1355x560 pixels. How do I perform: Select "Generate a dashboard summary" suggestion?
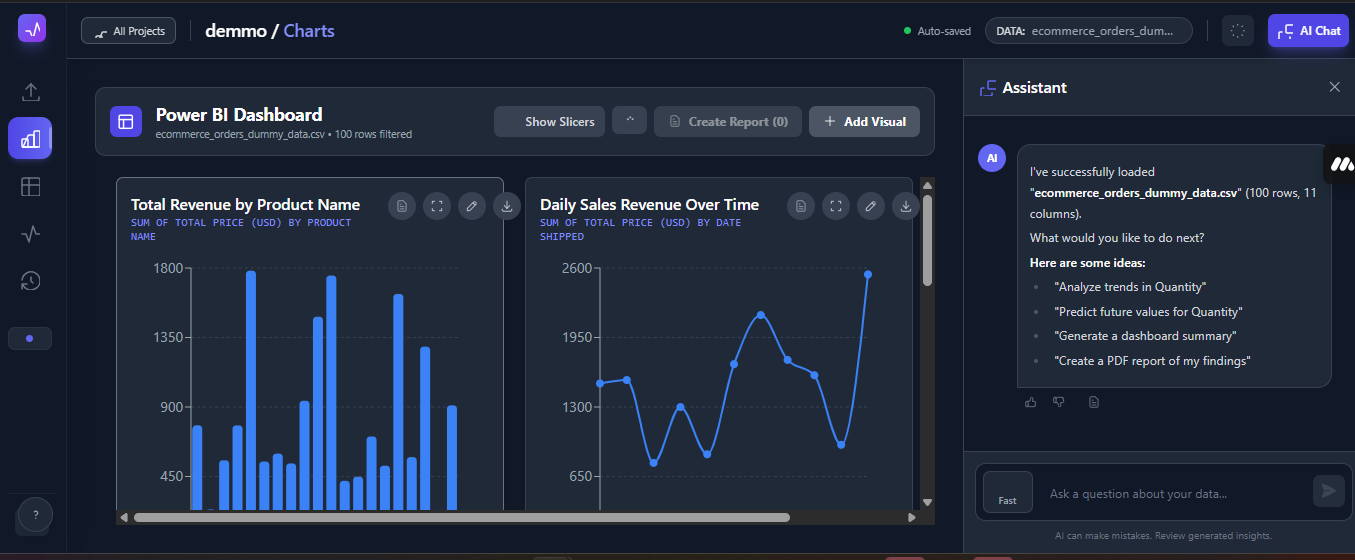tap(1145, 336)
